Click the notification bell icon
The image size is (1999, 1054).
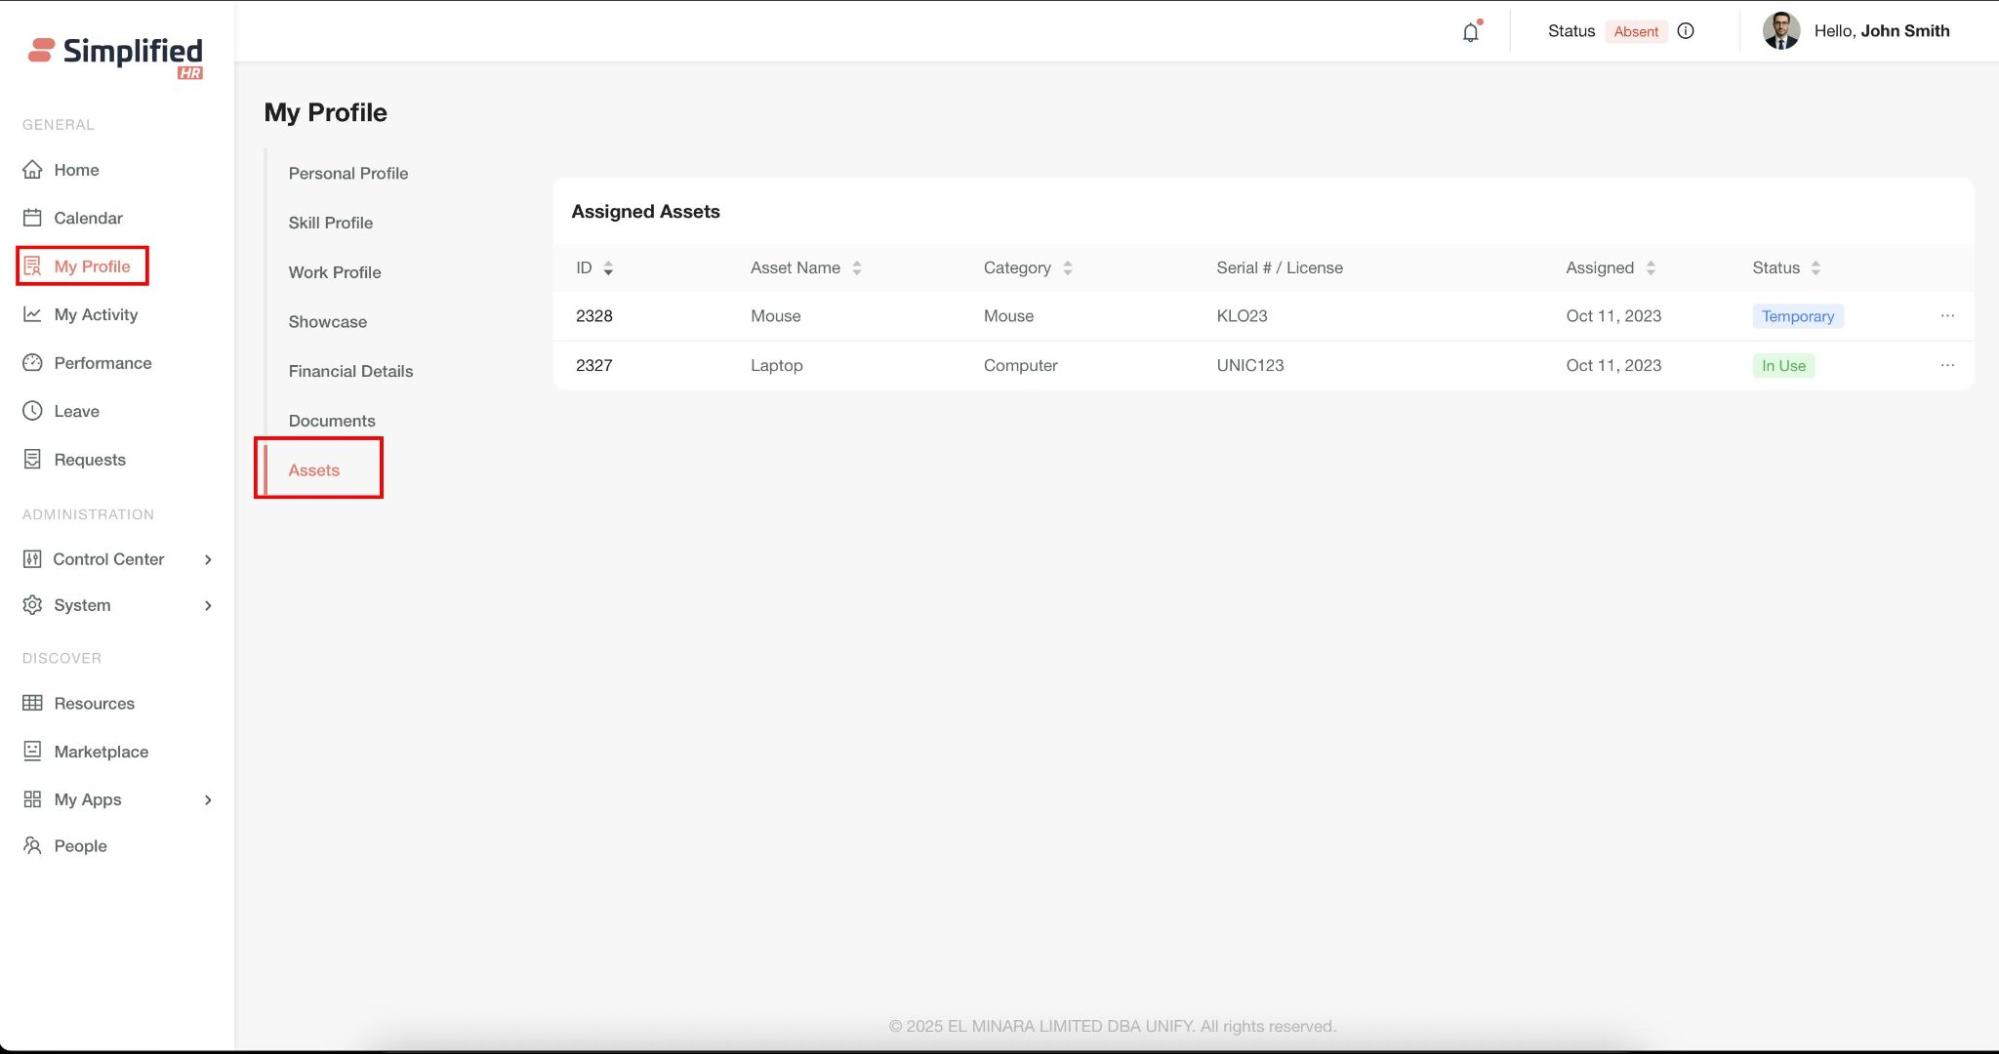1470,32
